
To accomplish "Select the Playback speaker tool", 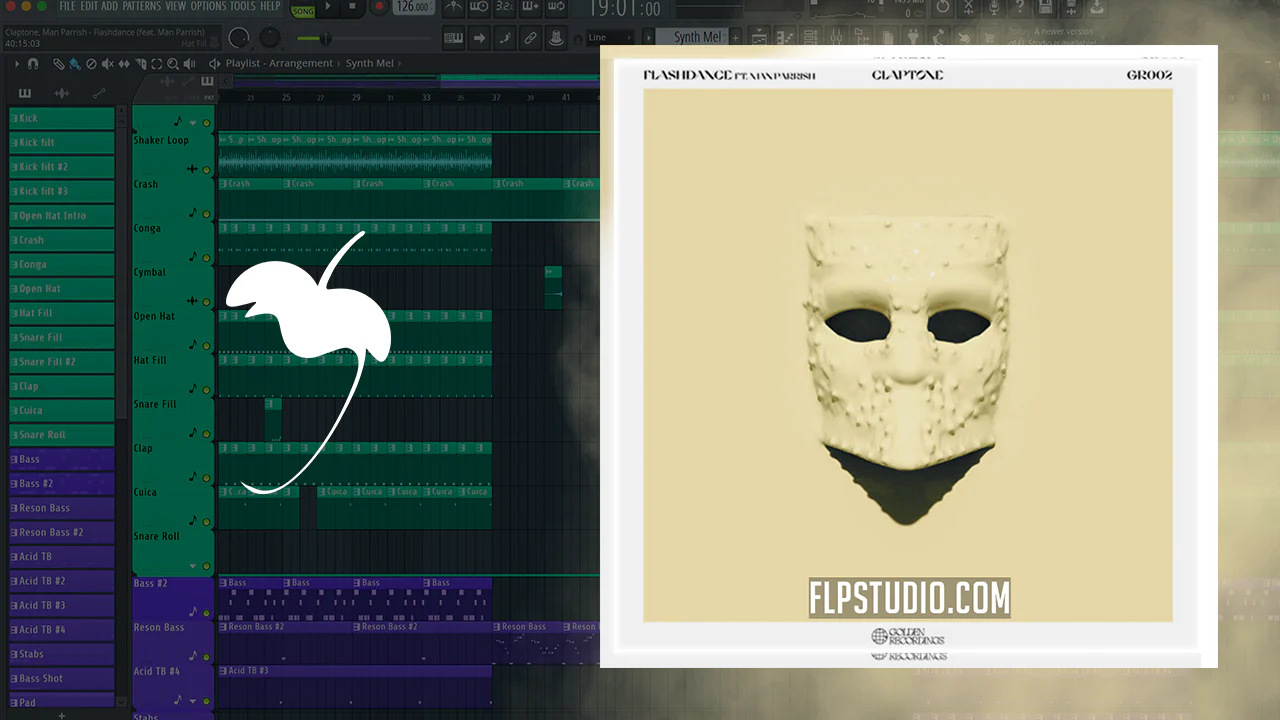I will [189, 64].
